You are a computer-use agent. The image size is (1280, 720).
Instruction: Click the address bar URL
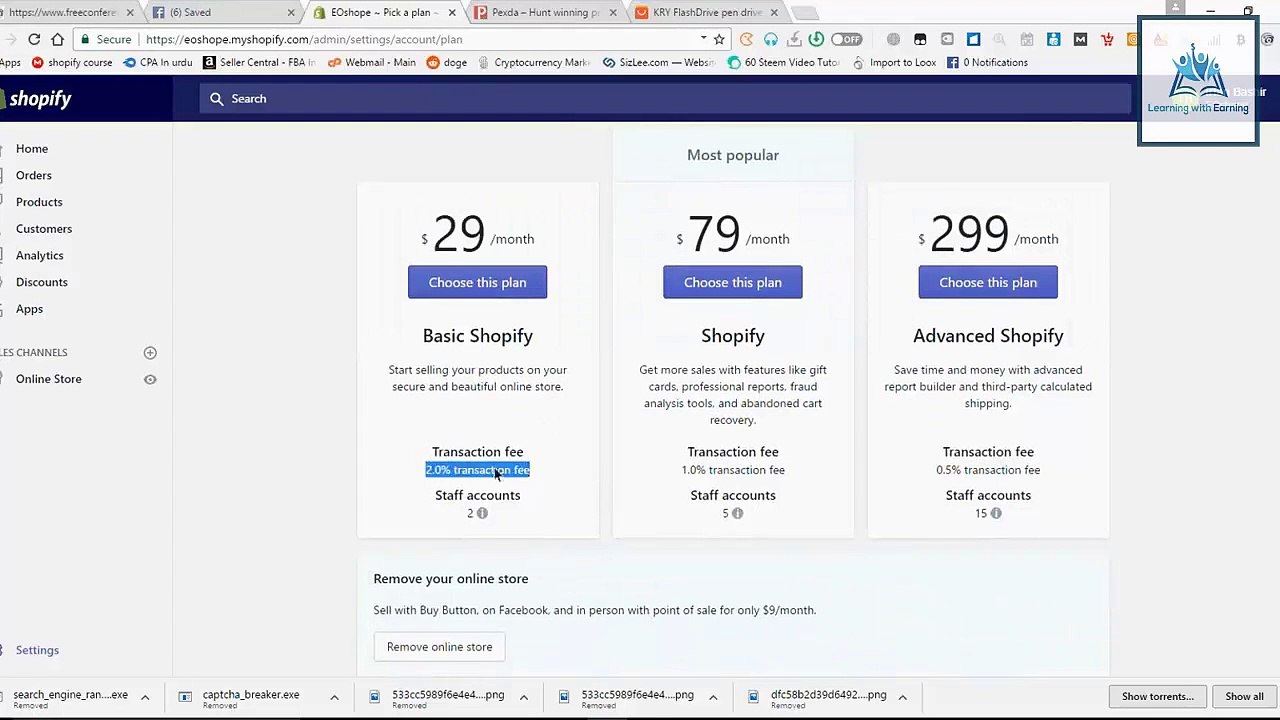[x=304, y=39]
